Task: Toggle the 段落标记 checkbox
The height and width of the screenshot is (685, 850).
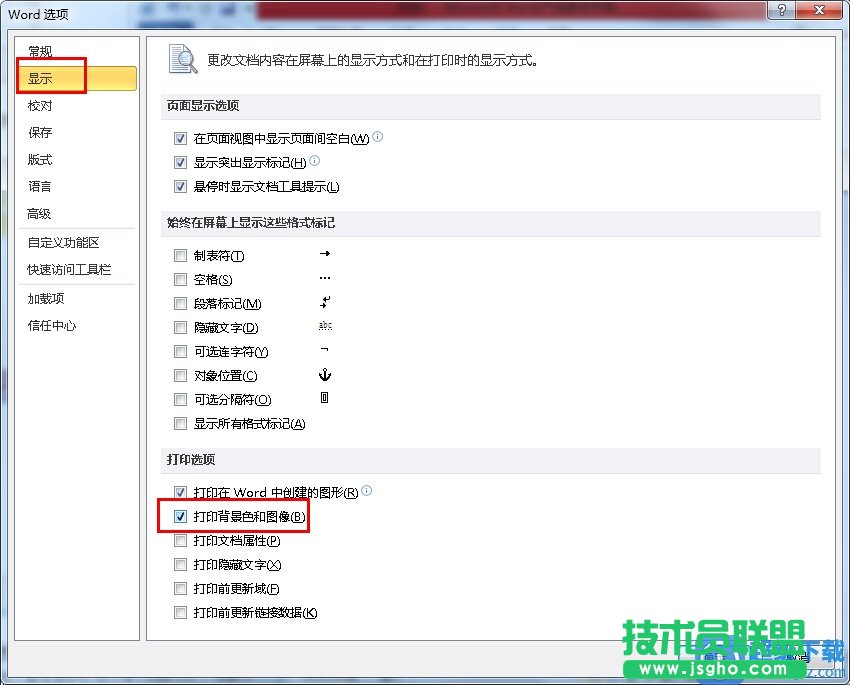Action: tap(181, 304)
